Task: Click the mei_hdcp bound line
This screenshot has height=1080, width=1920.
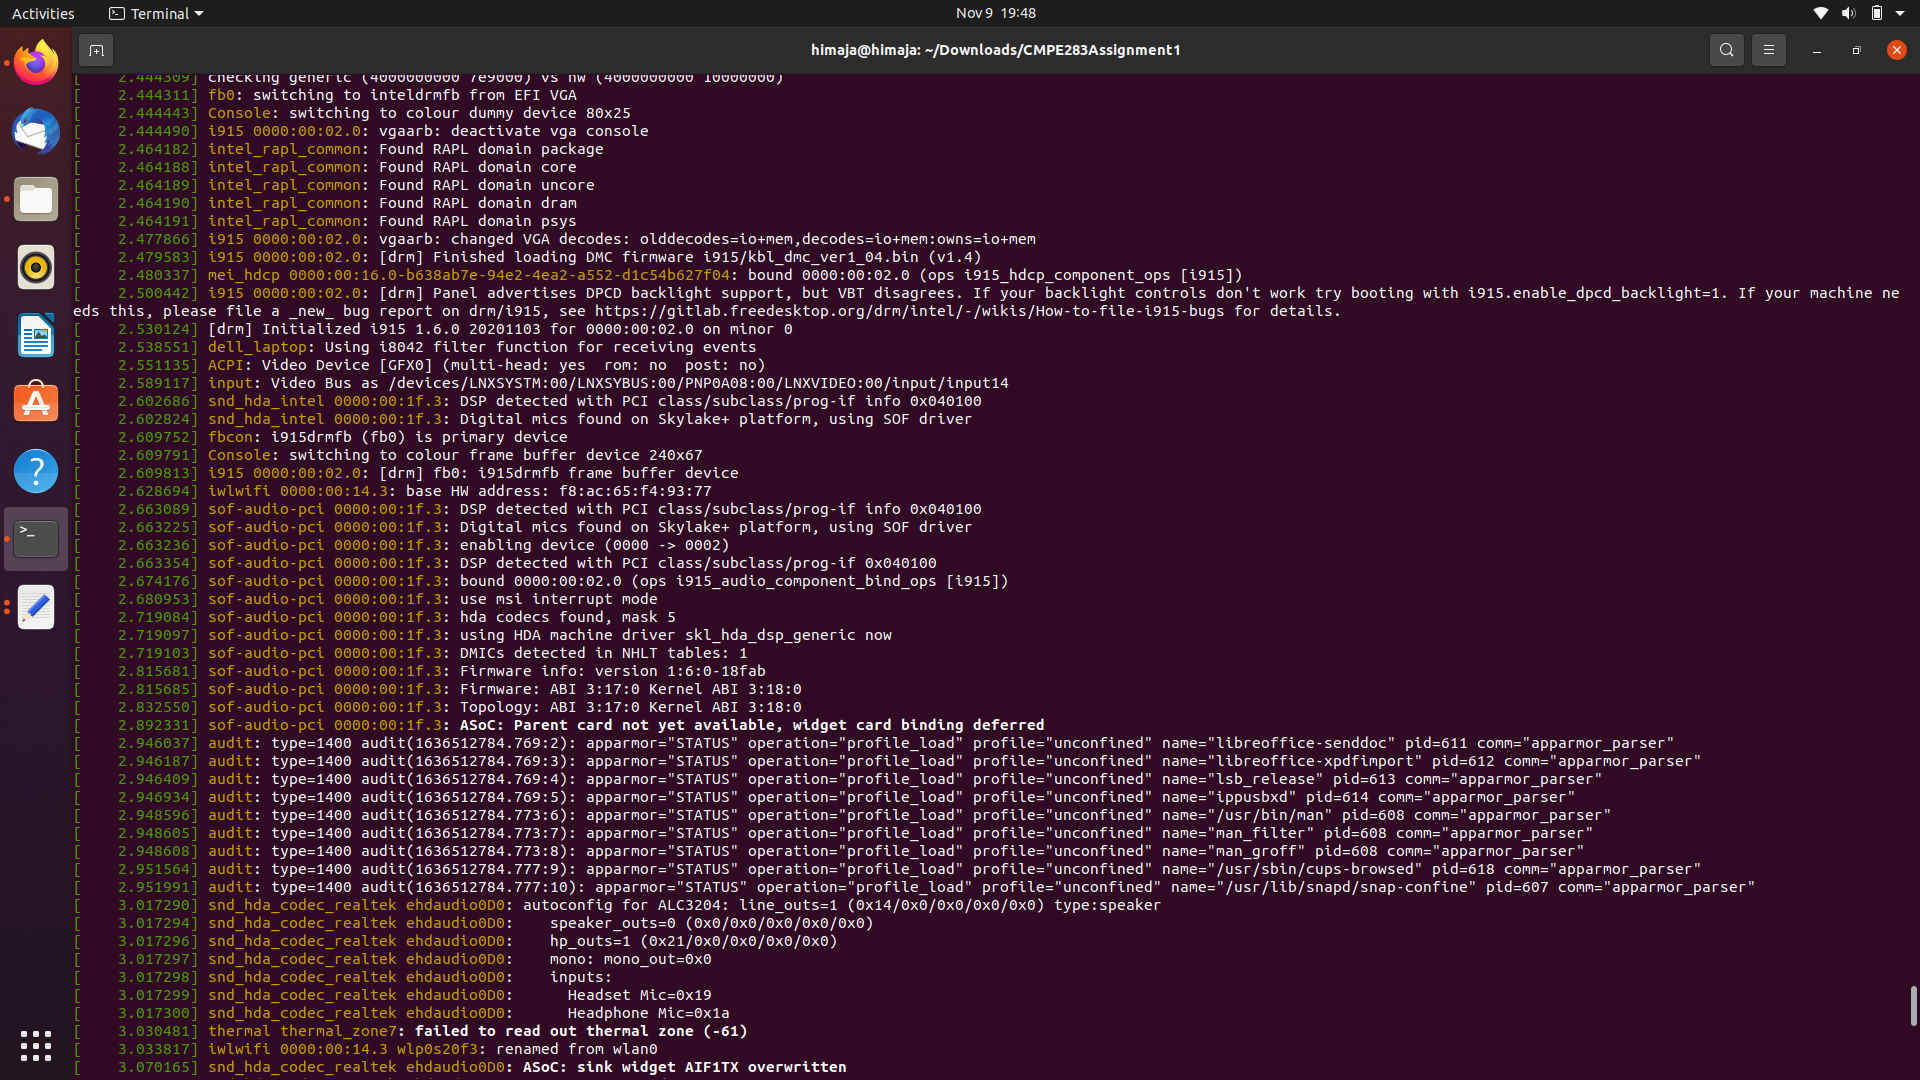Action: click(x=658, y=275)
